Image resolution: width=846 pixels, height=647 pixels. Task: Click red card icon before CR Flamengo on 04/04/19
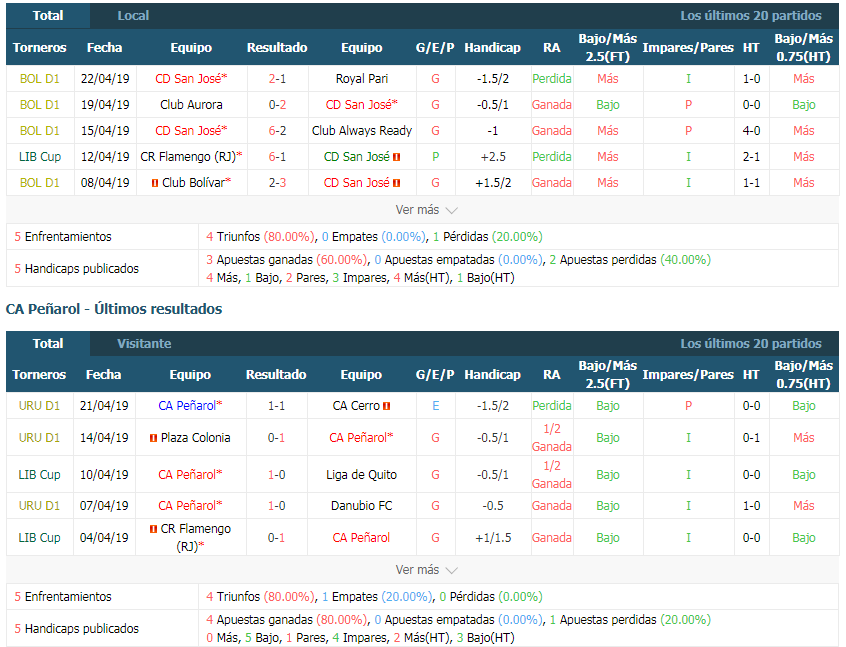tap(153, 529)
